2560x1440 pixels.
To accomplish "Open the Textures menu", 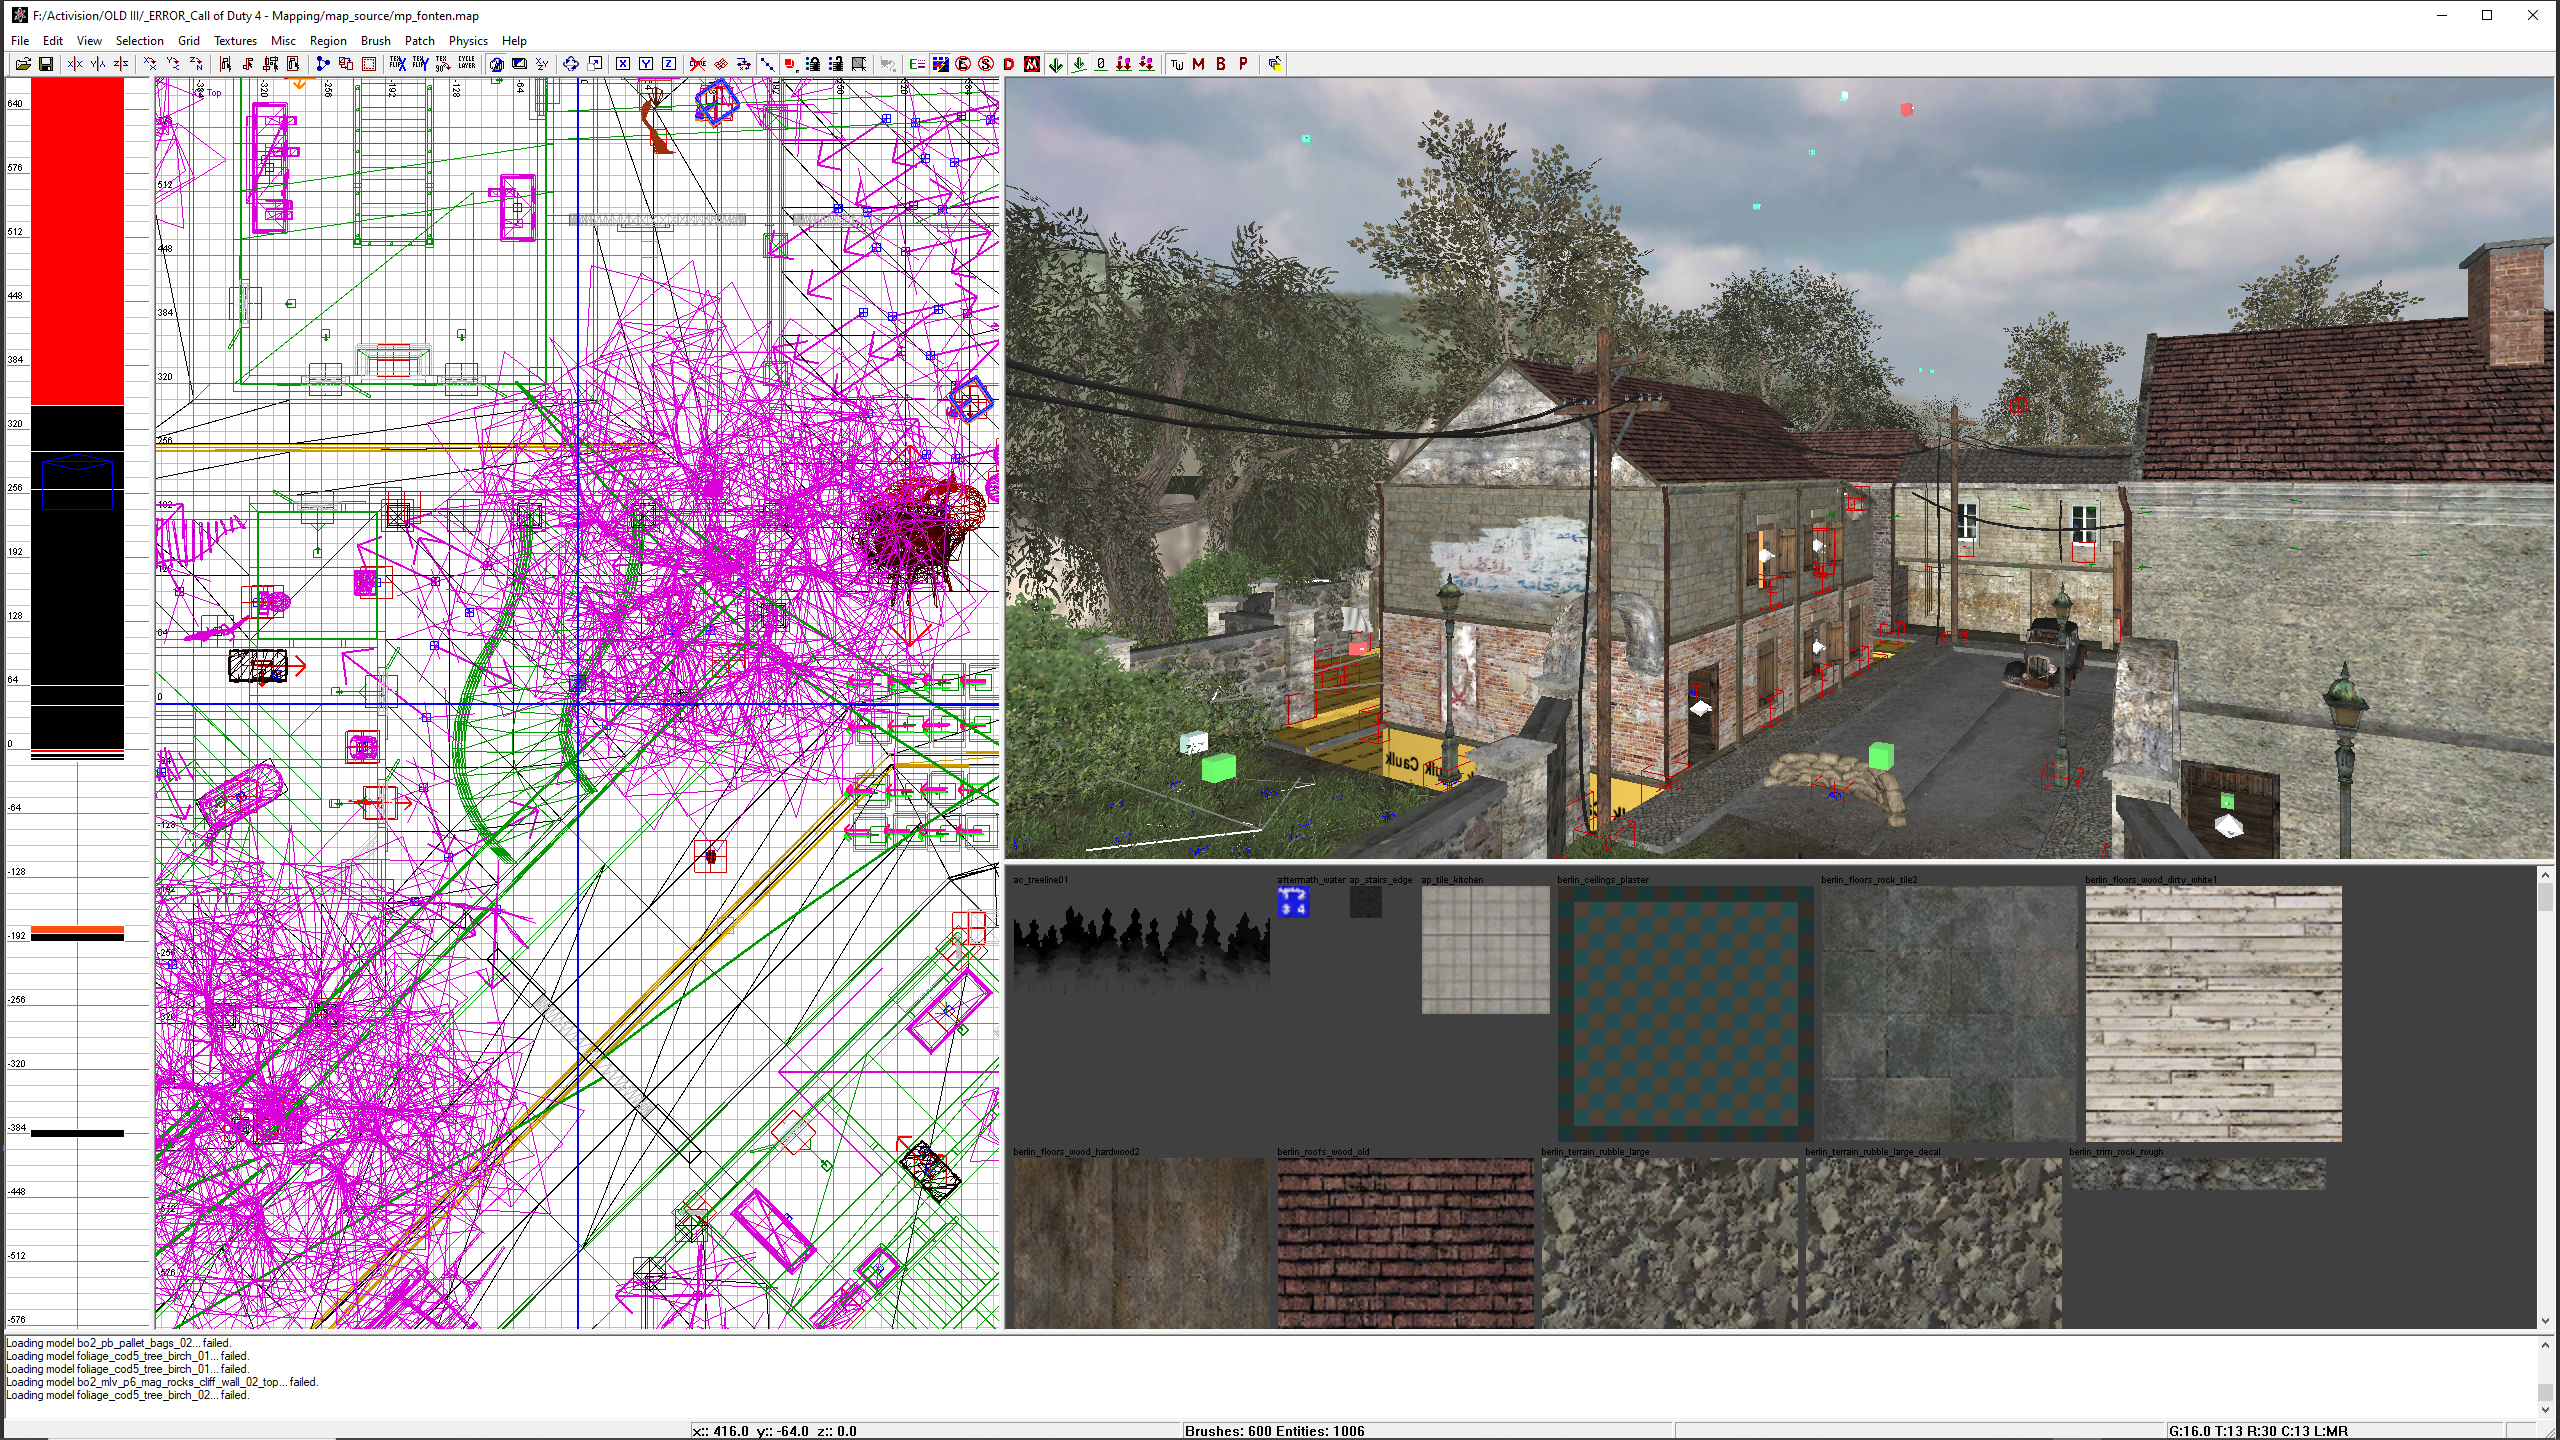I will point(235,41).
